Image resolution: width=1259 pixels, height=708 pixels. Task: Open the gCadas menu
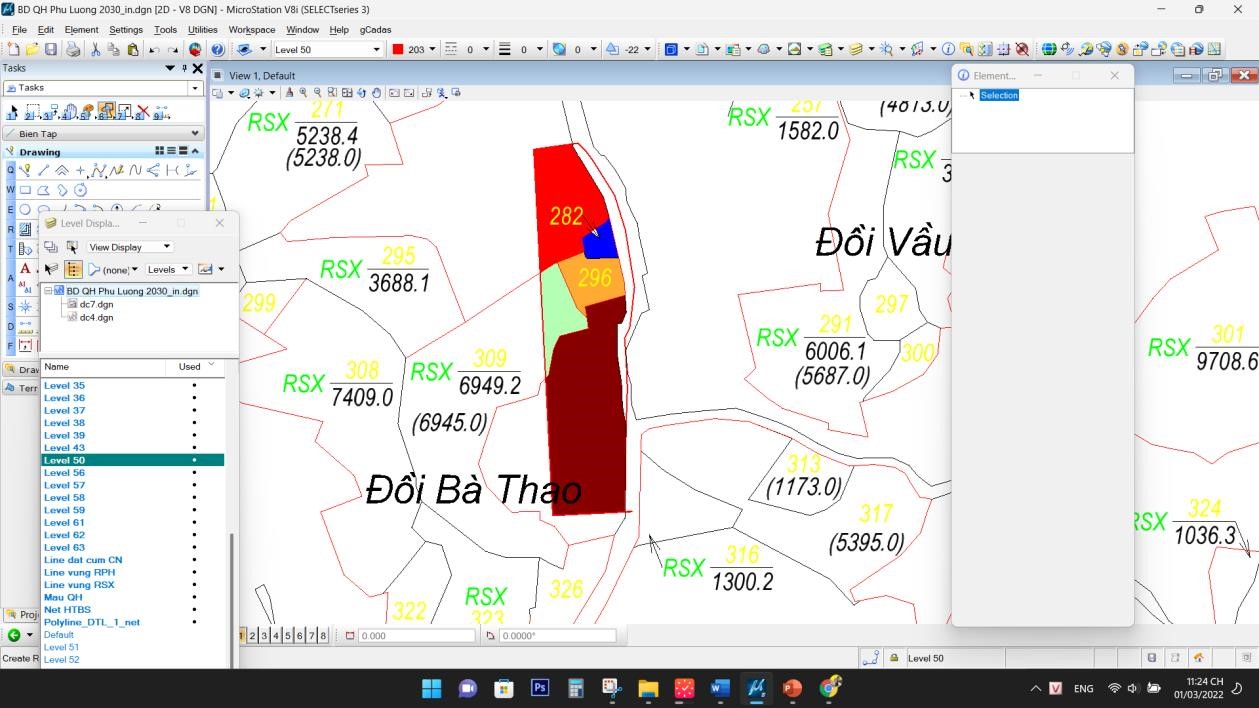point(373,29)
